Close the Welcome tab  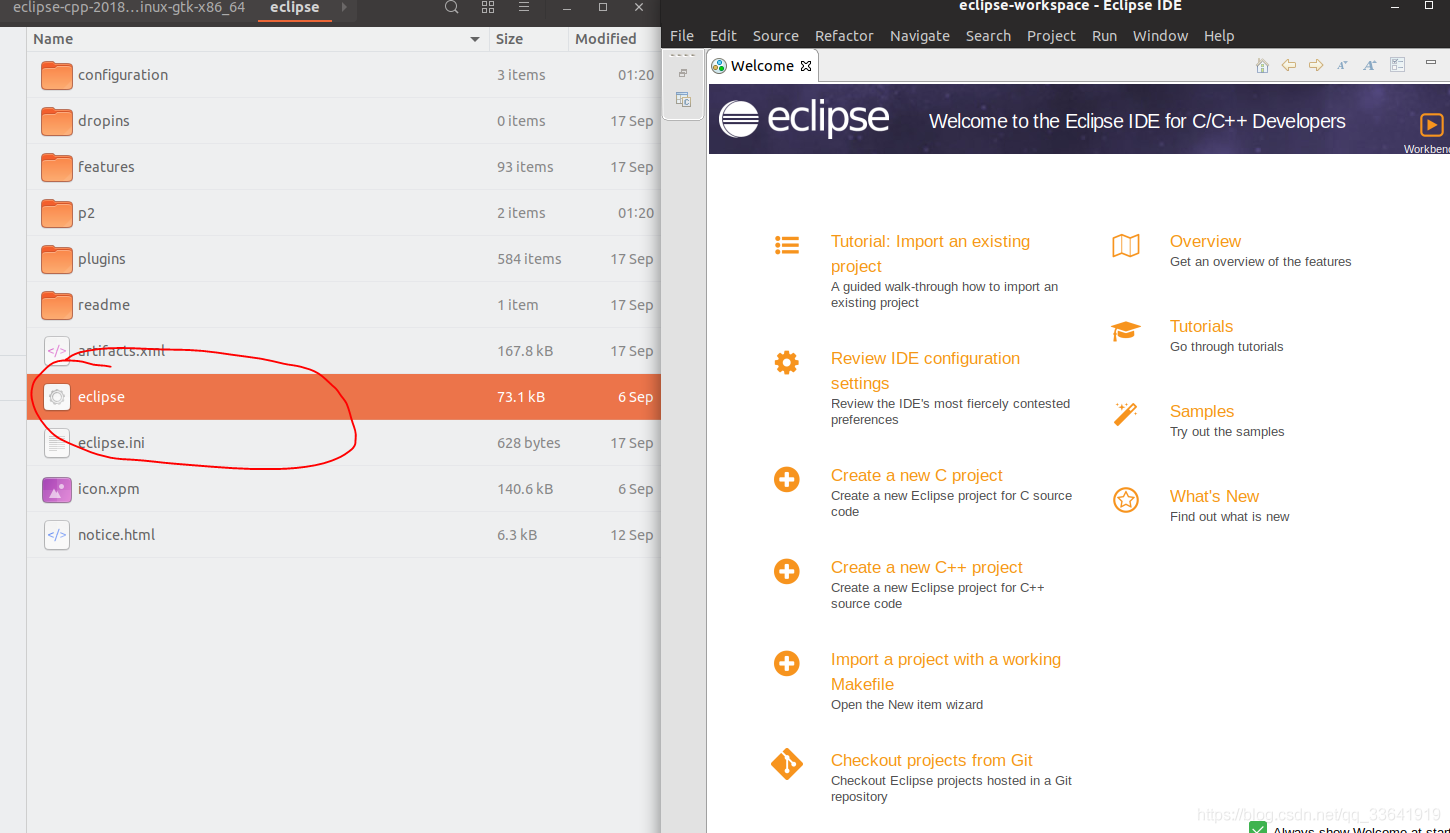pyautogui.click(x=806, y=66)
